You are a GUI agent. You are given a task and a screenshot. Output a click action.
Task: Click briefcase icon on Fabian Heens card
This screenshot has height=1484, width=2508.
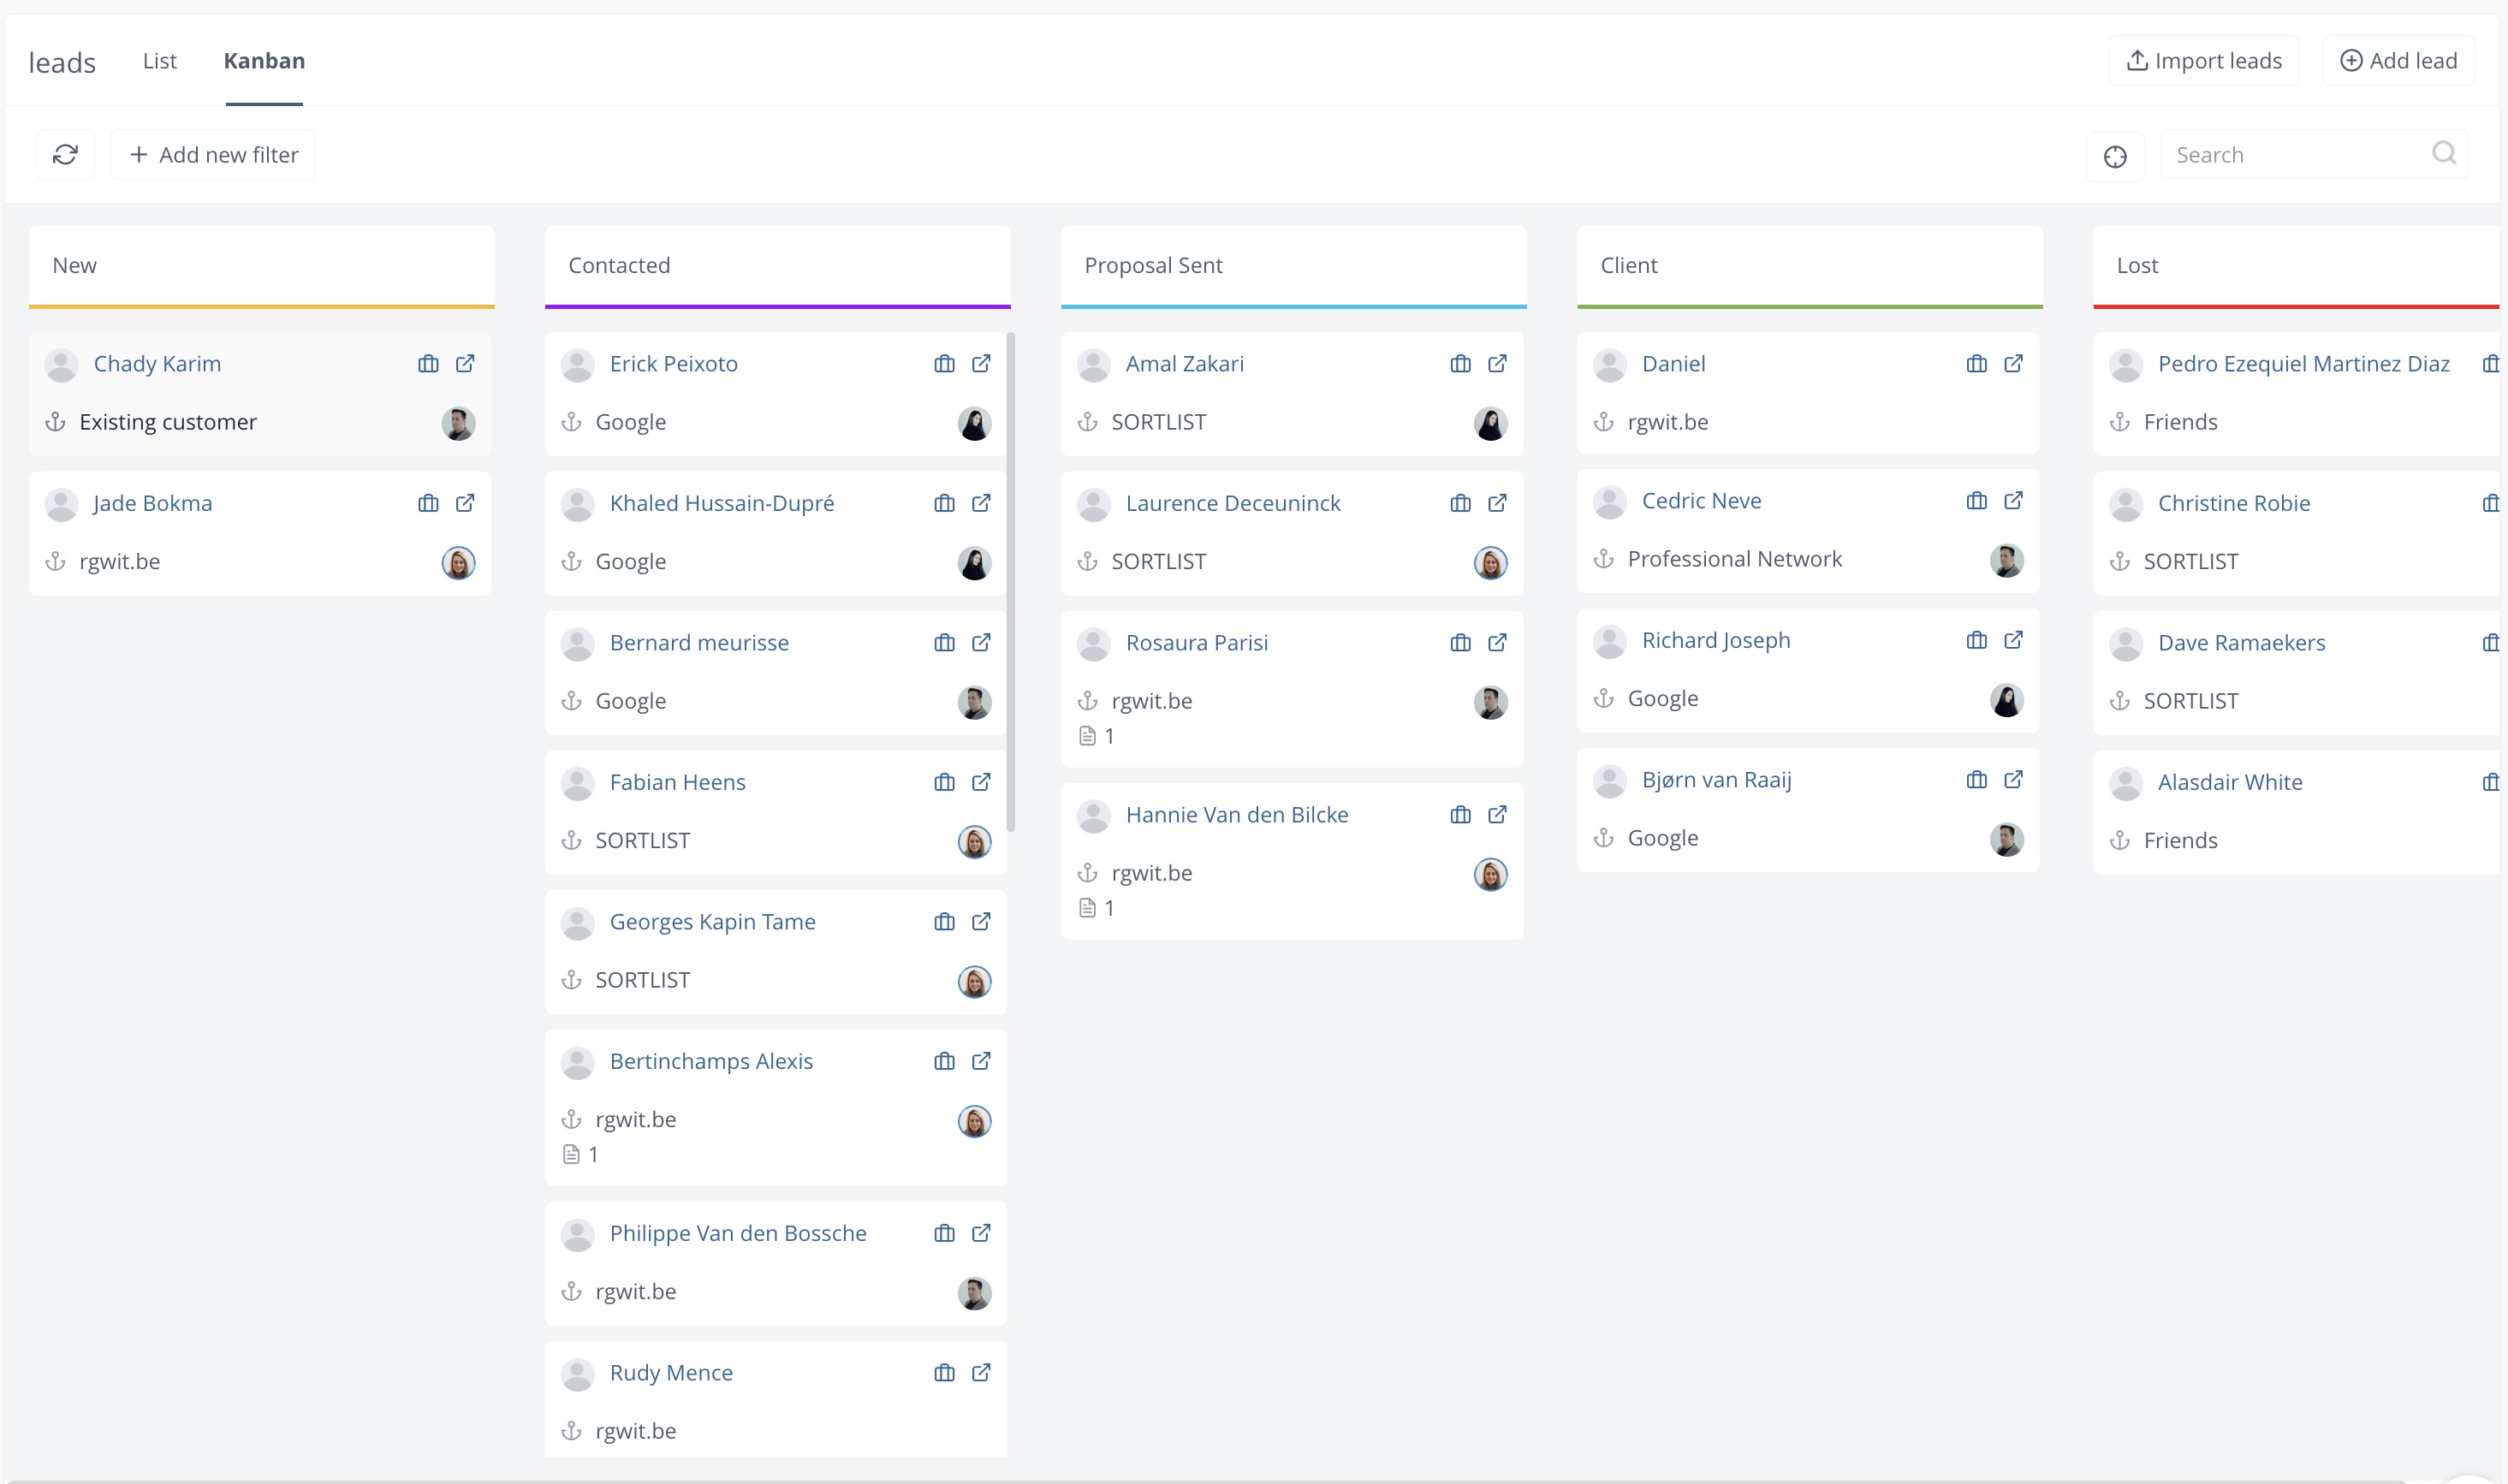coord(944,782)
